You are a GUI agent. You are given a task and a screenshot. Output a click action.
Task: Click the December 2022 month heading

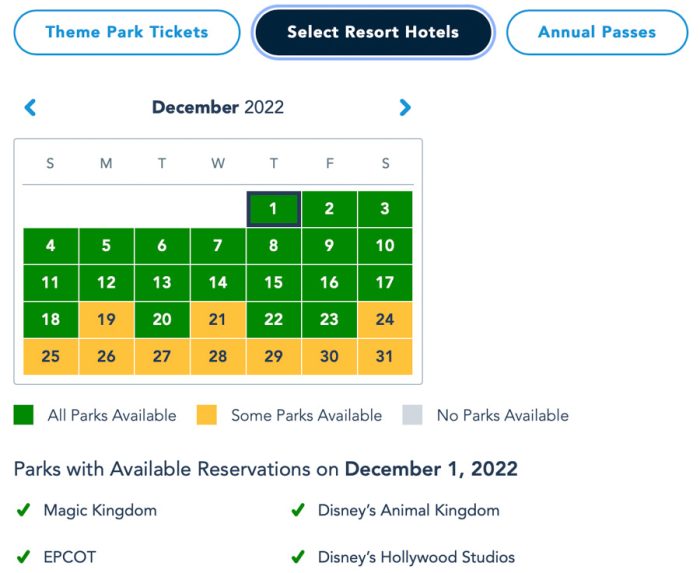218,108
